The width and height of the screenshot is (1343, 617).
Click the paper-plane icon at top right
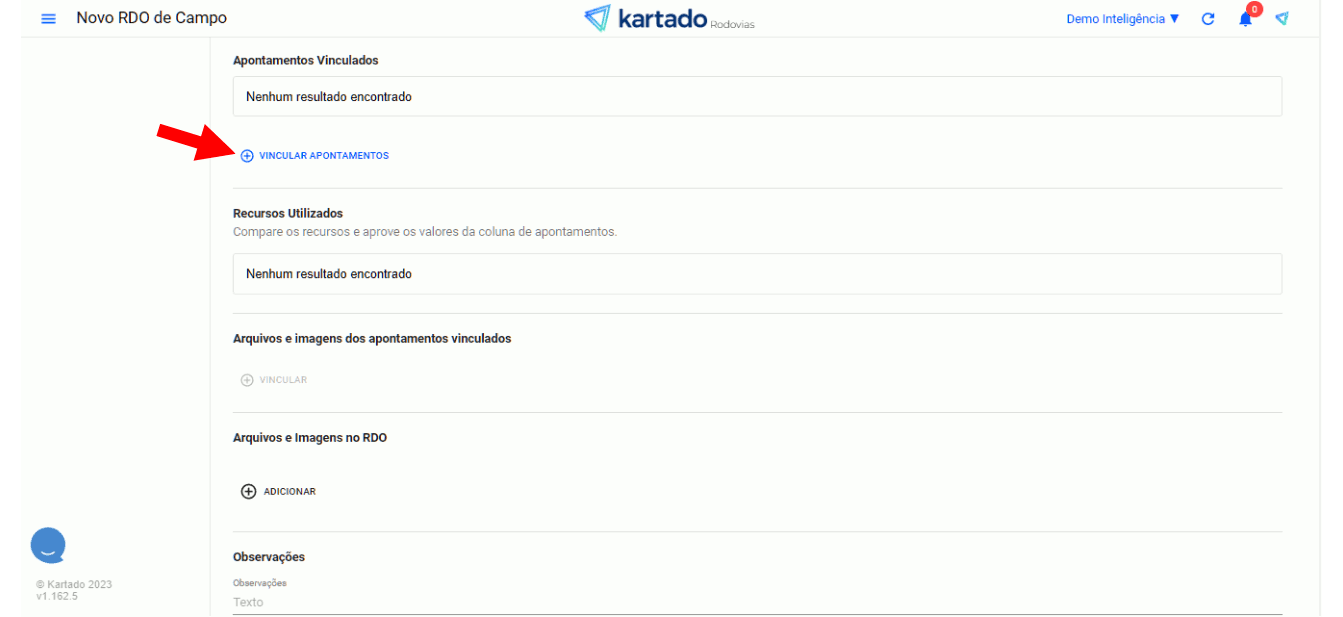click(x=1282, y=19)
